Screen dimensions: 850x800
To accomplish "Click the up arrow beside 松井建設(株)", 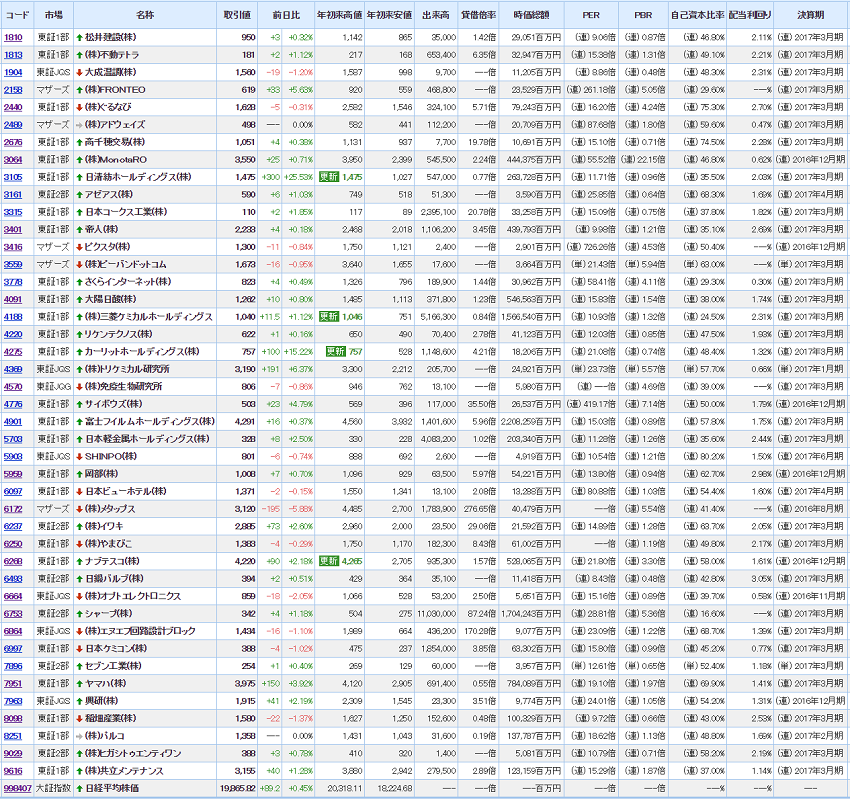I will (79, 37).
